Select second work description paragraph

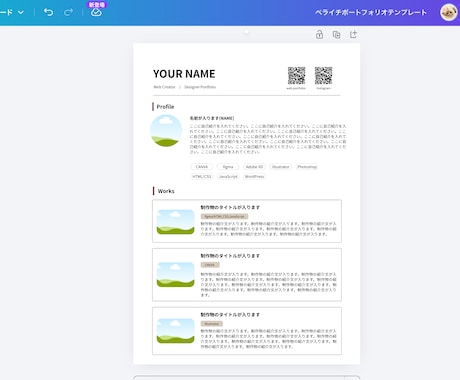click(x=269, y=285)
